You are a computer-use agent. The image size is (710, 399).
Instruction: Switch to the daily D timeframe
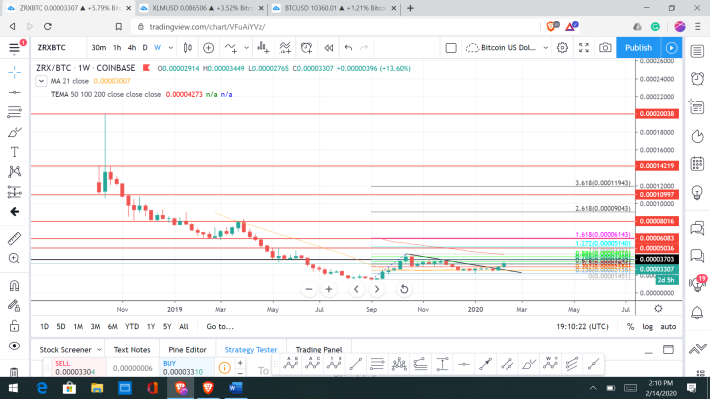[x=145, y=48]
